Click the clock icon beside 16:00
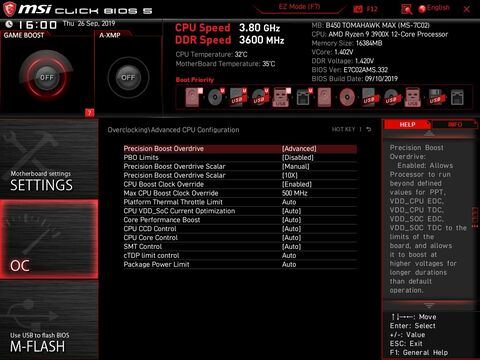The height and width of the screenshot is (360, 480). [x=9, y=24]
